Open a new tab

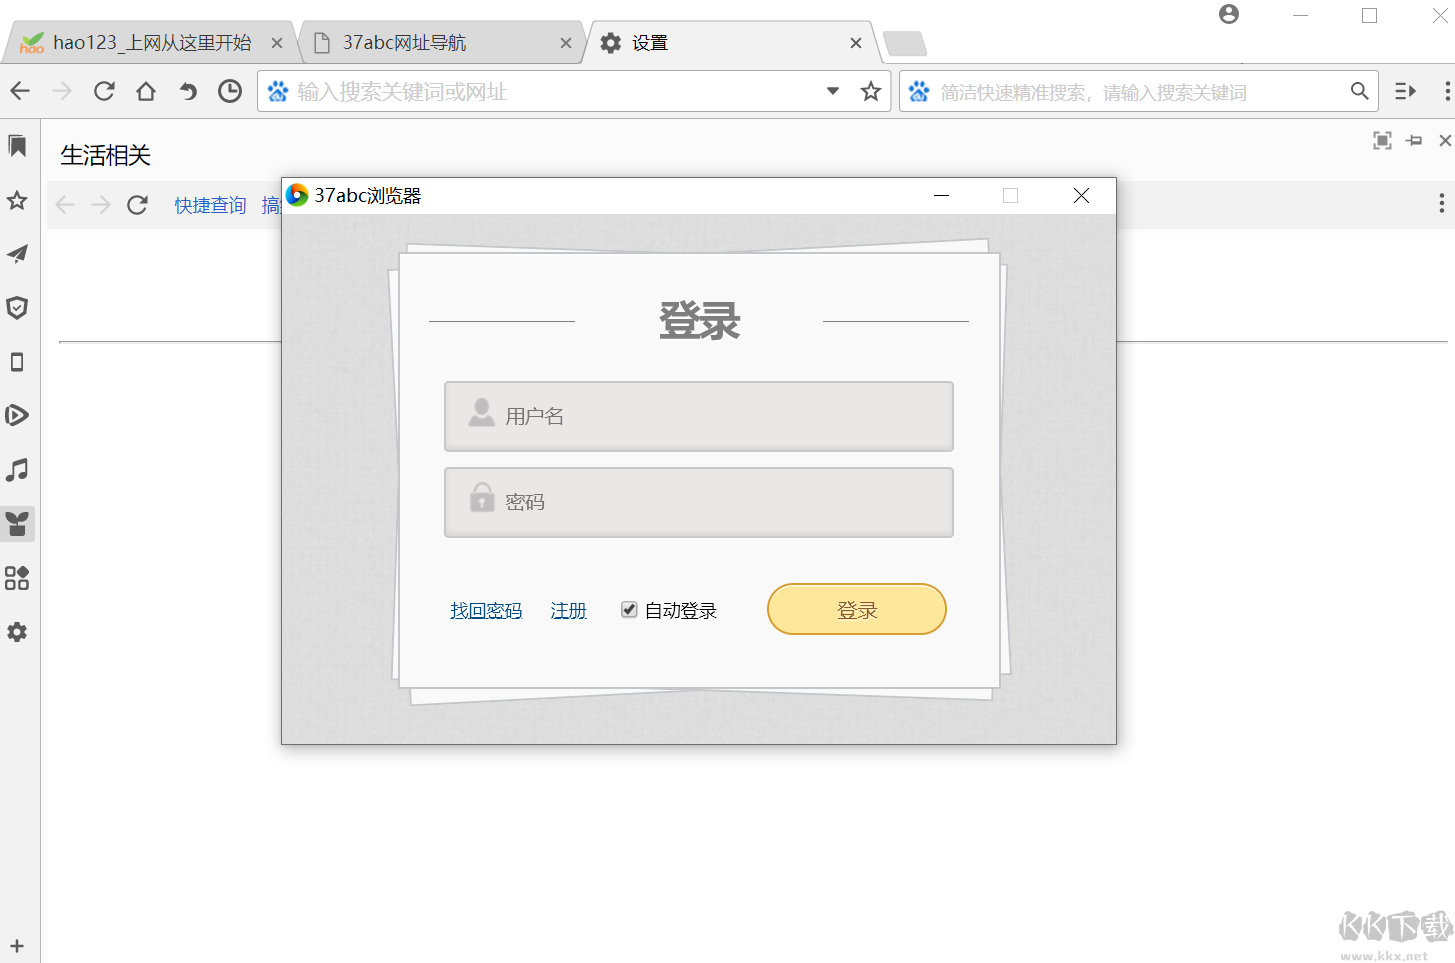pyautogui.click(x=905, y=43)
